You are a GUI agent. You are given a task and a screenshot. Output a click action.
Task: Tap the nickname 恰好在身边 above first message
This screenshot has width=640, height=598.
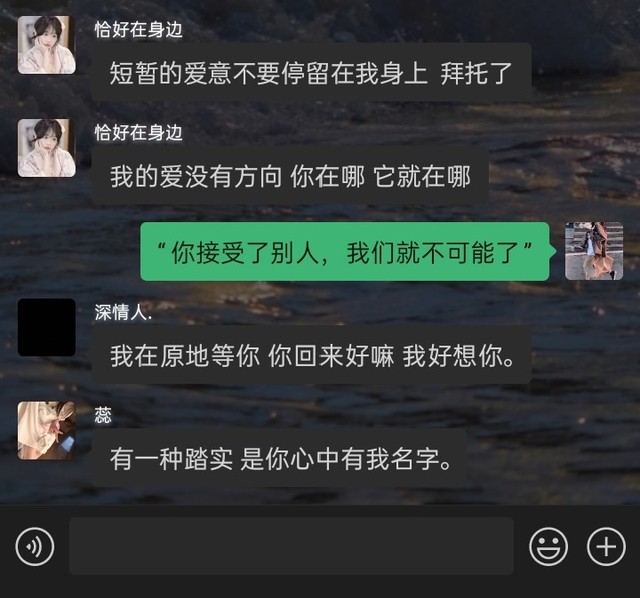[138, 29]
